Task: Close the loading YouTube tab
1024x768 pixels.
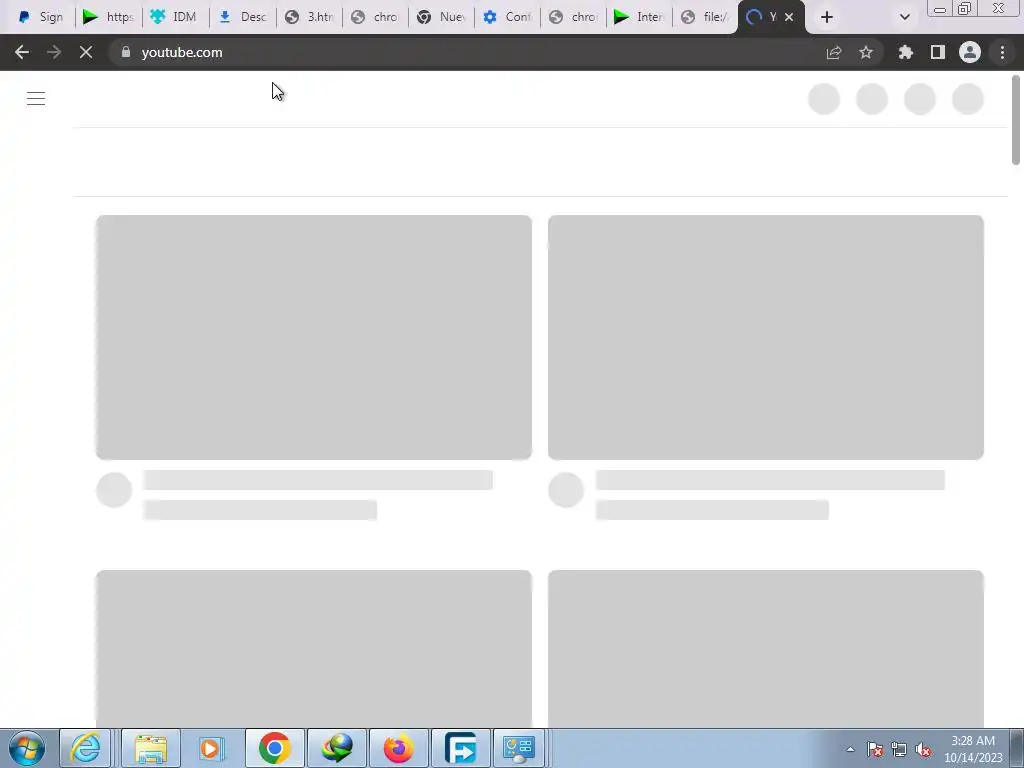Action: (789, 17)
